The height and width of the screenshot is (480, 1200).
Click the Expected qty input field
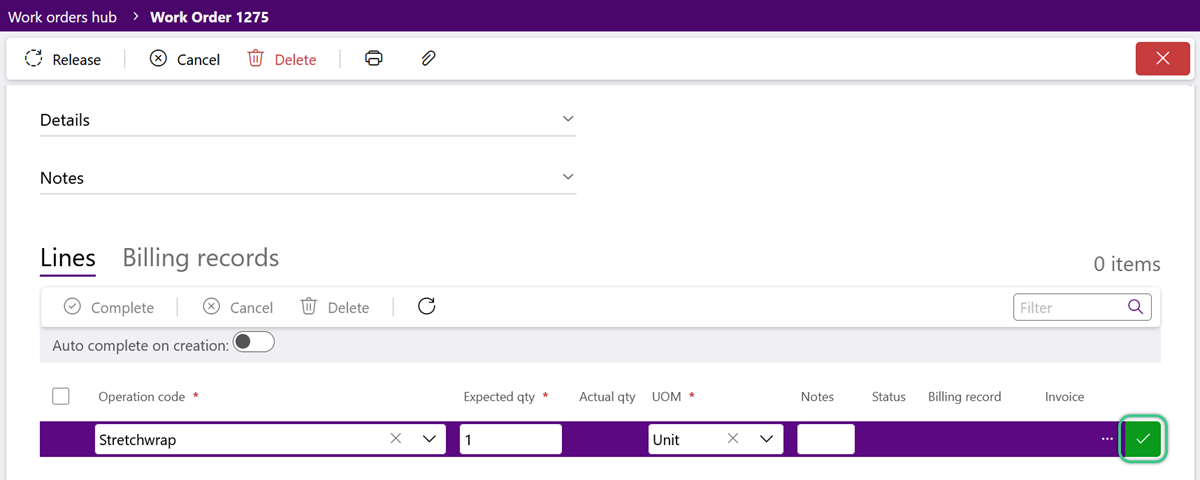point(511,439)
